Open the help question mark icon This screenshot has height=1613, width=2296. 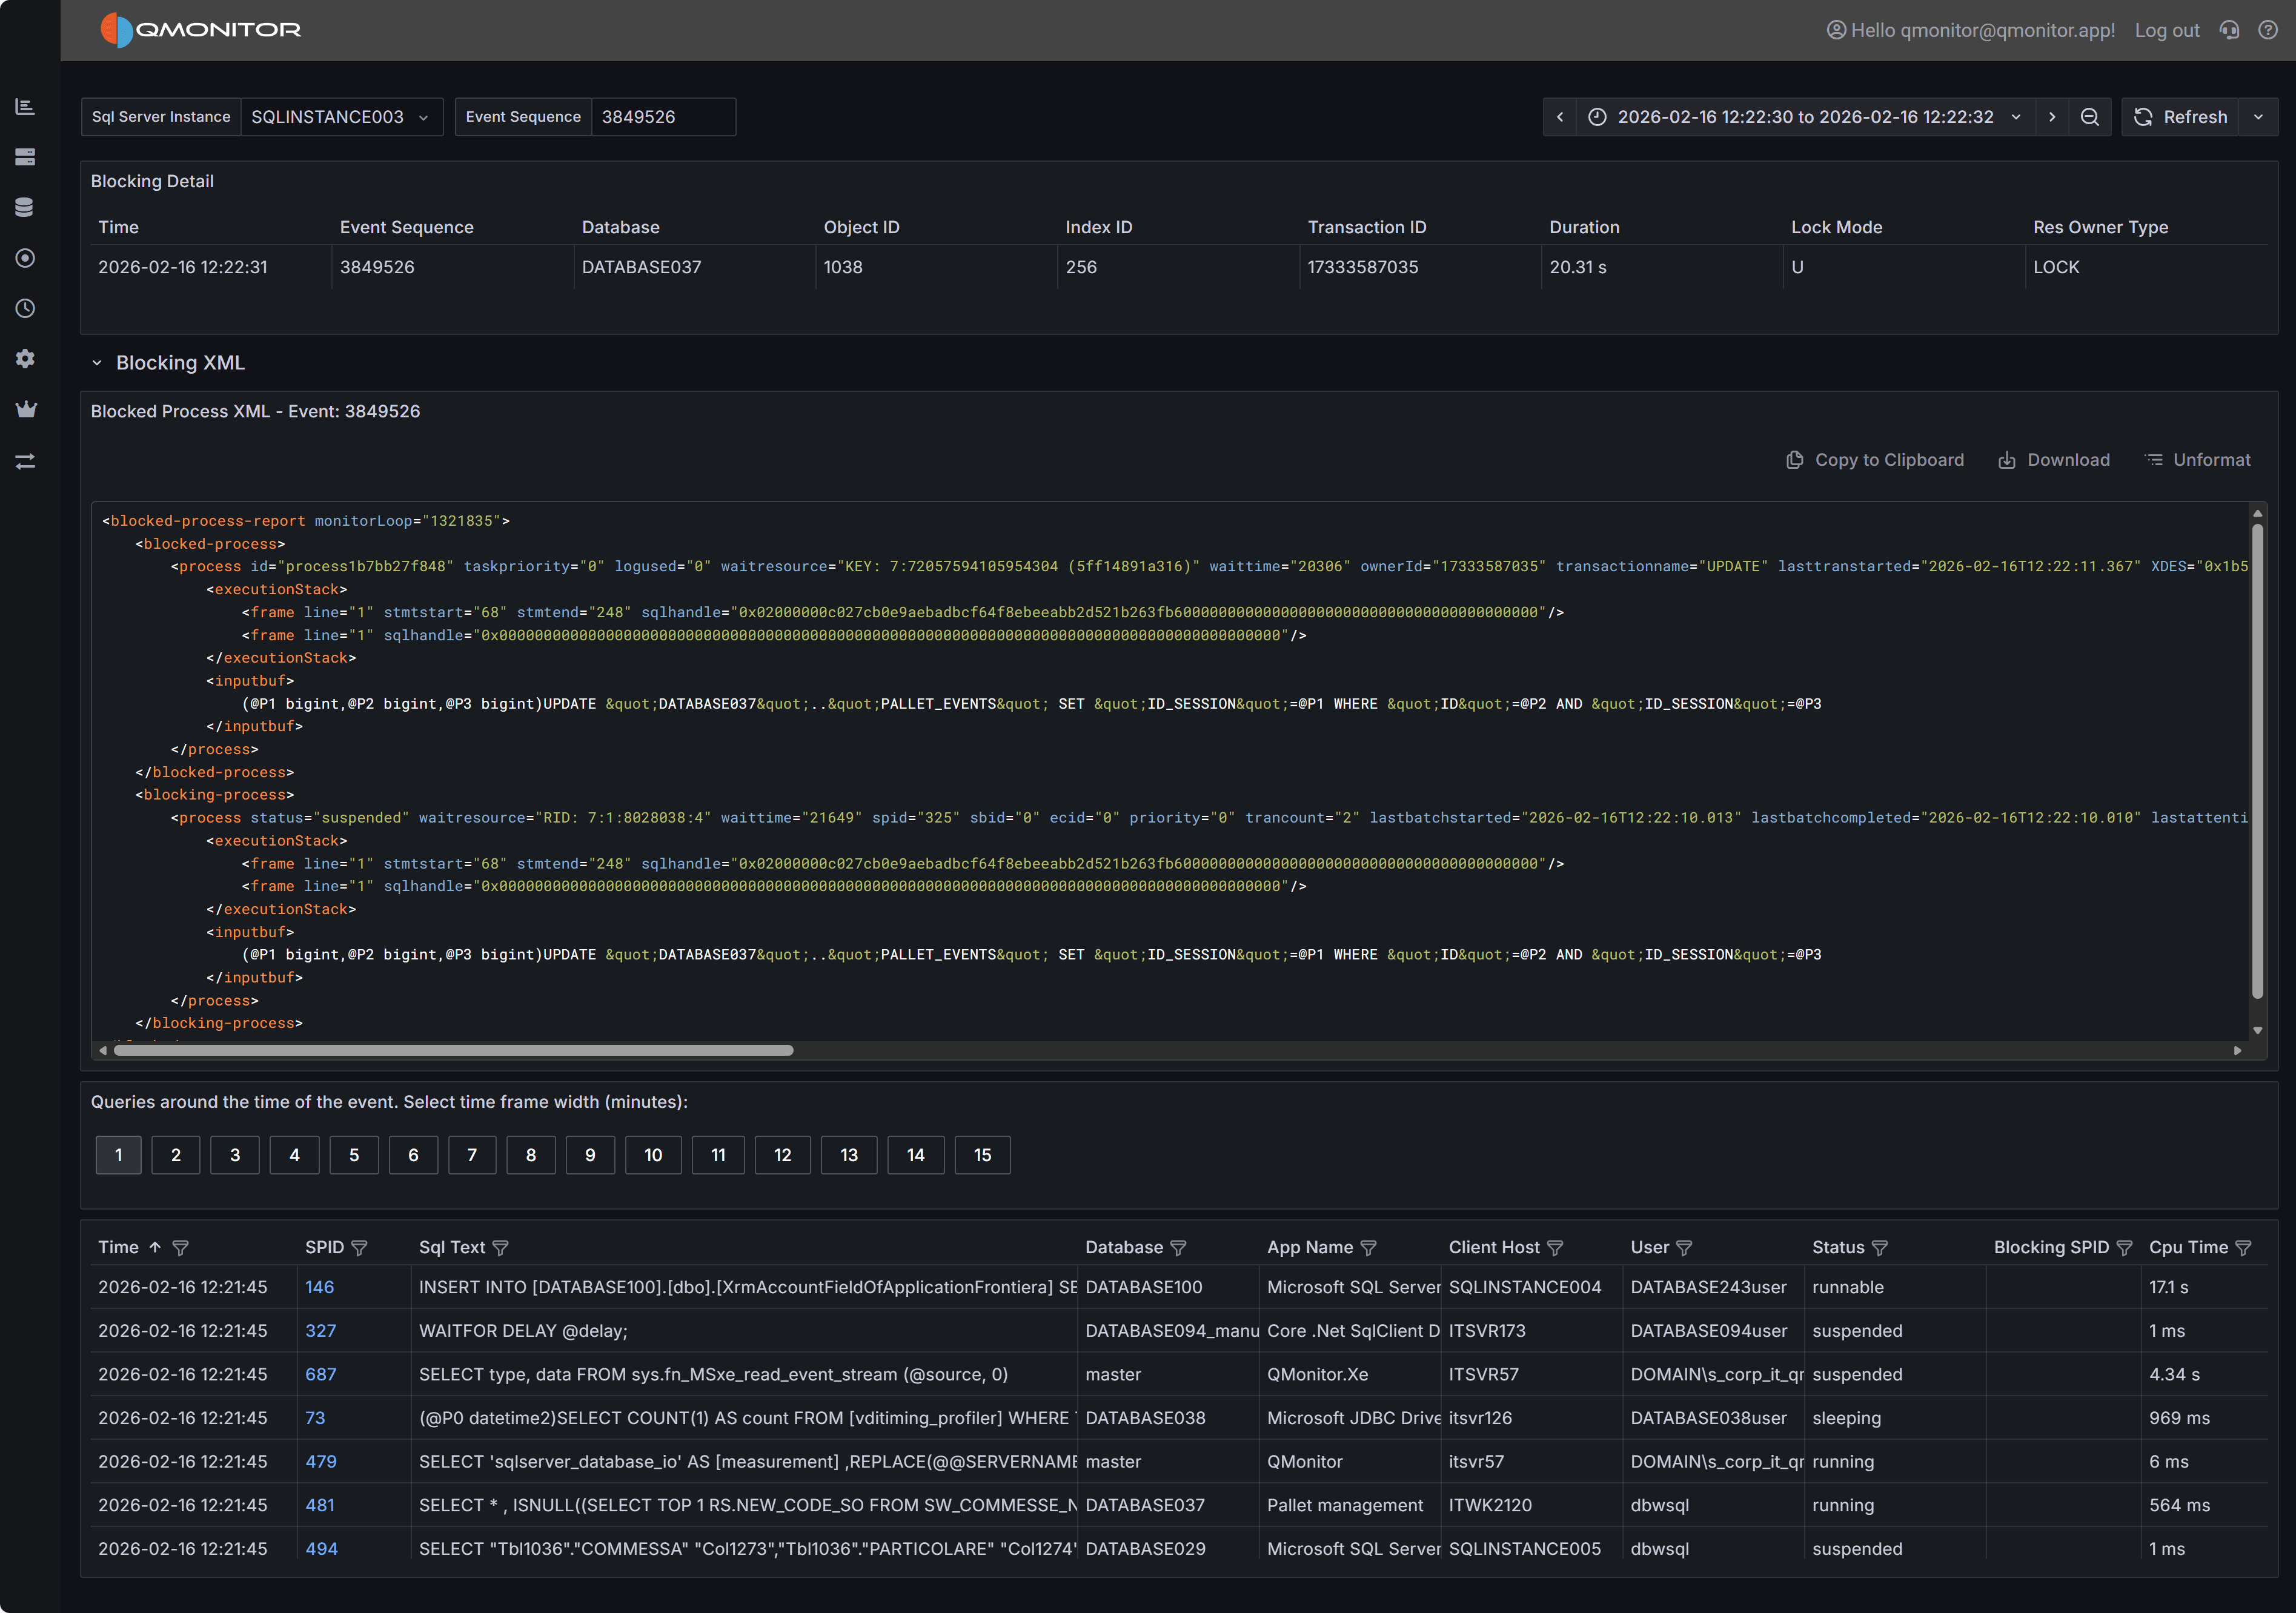point(2267,30)
